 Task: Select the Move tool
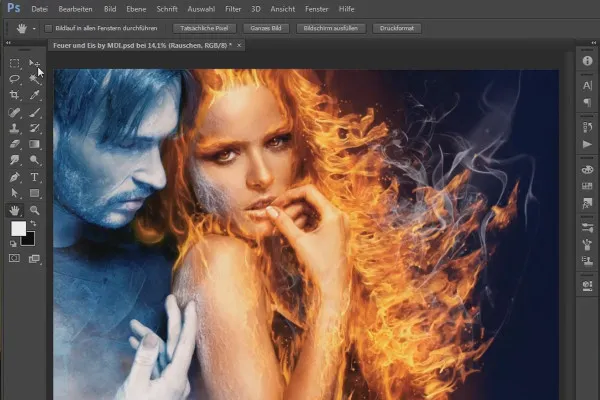point(34,63)
